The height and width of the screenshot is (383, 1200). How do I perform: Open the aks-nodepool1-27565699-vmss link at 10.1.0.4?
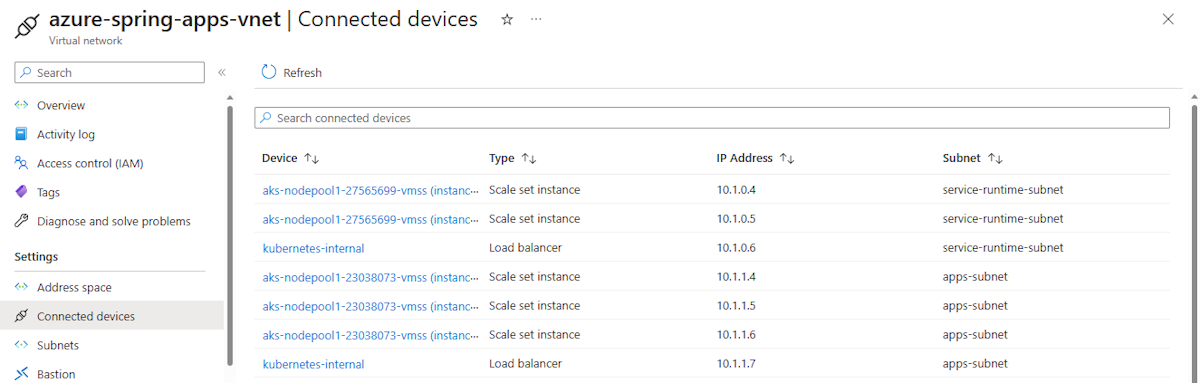[370, 189]
